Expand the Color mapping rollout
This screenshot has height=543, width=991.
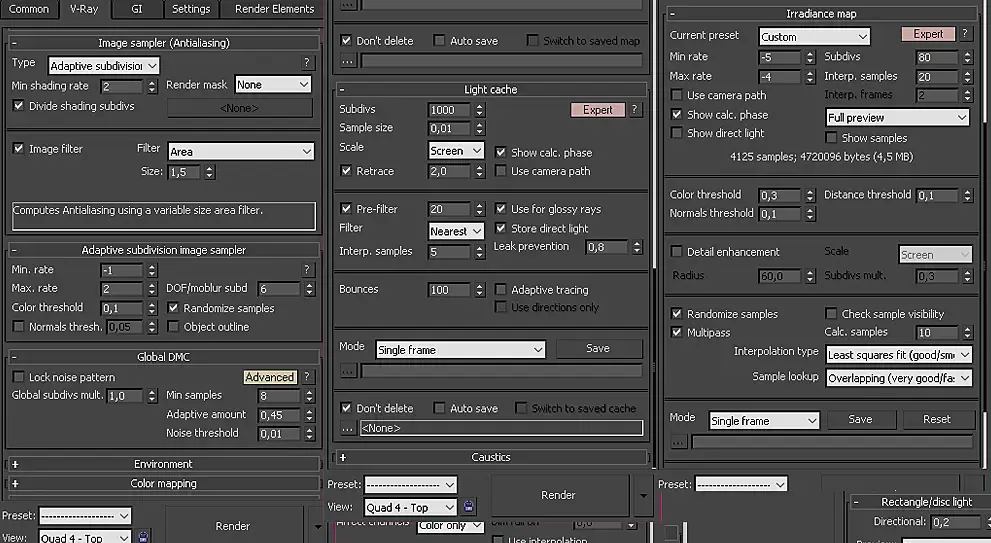[15, 484]
